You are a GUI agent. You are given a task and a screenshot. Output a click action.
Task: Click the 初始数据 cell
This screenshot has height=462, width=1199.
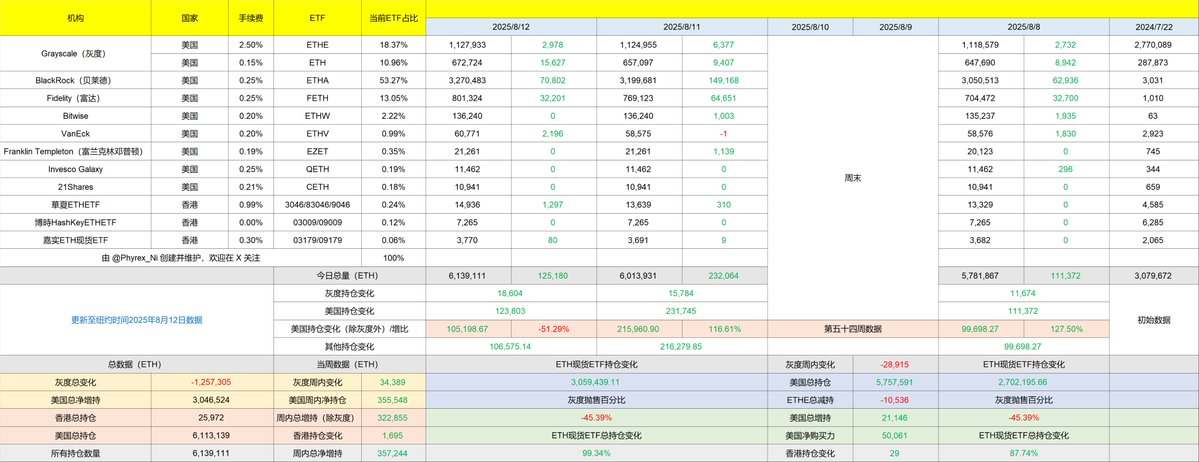(1154, 320)
